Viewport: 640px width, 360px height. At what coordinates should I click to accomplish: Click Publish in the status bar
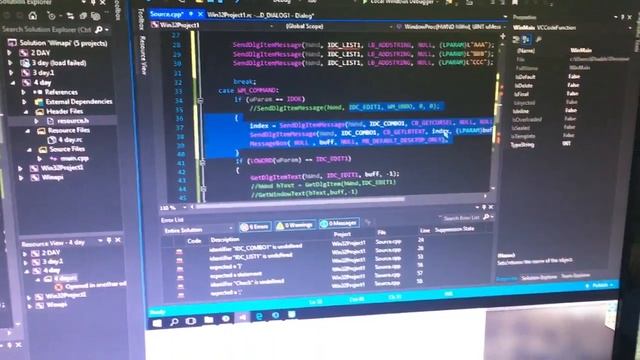pyautogui.click(x=600, y=285)
